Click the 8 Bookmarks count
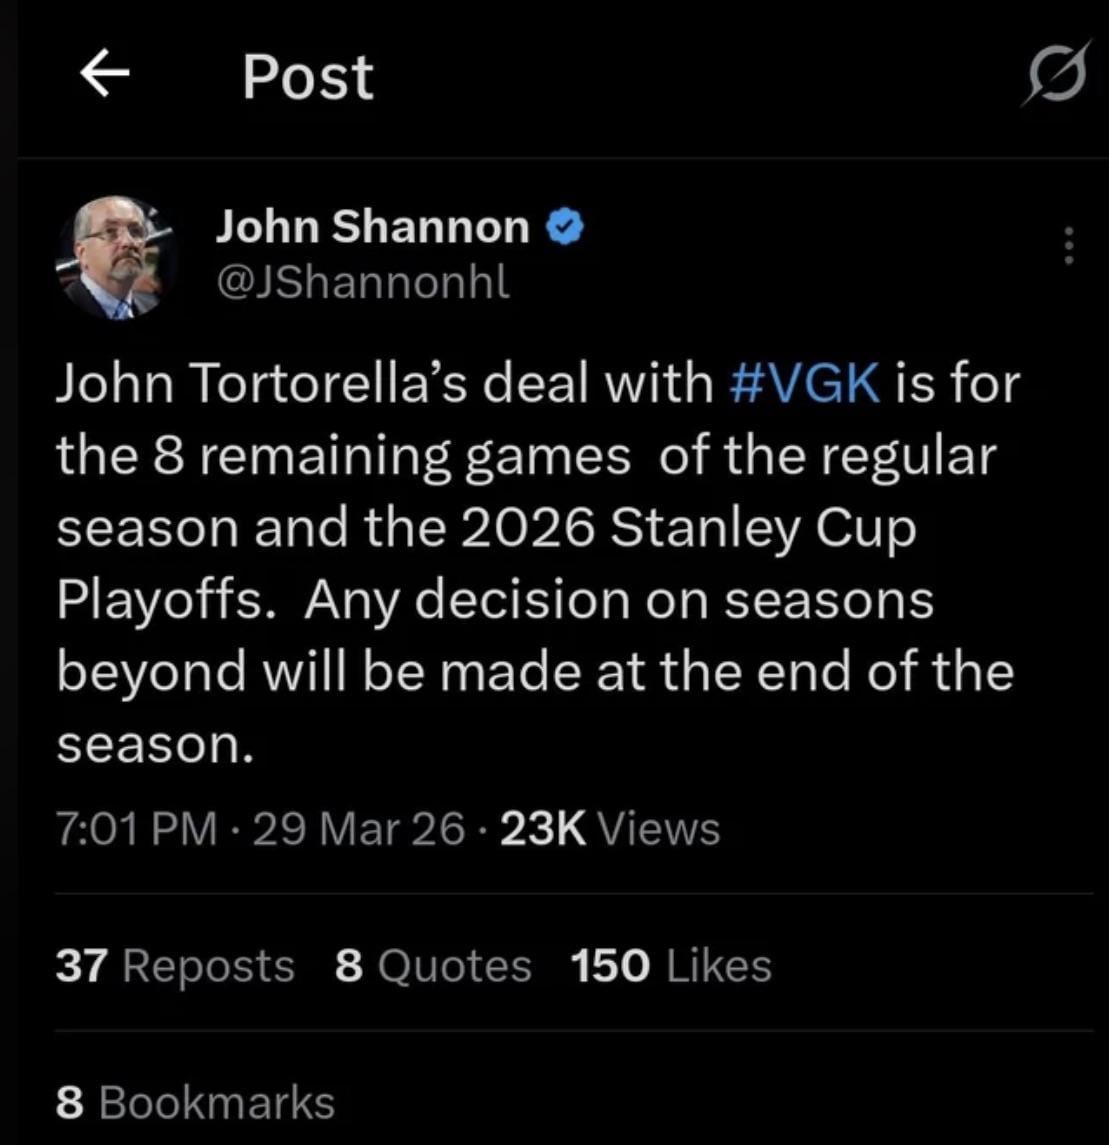Screen dimensions: 1109x1145 click(x=195, y=1102)
